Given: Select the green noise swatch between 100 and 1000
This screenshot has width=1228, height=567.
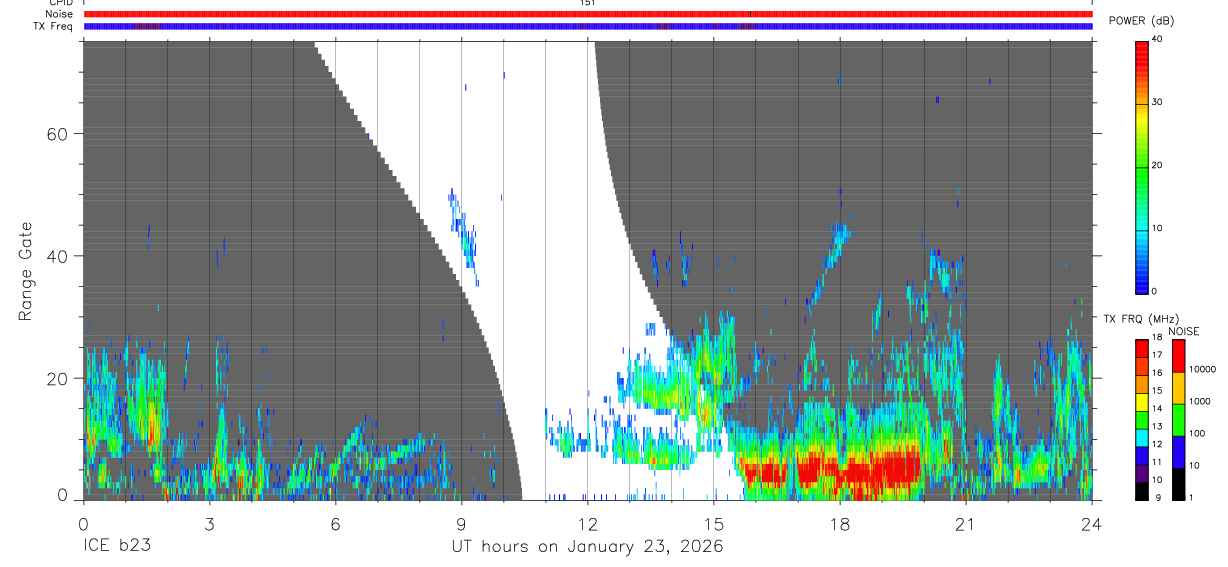Looking at the screenshot, I should point(1178,420).
